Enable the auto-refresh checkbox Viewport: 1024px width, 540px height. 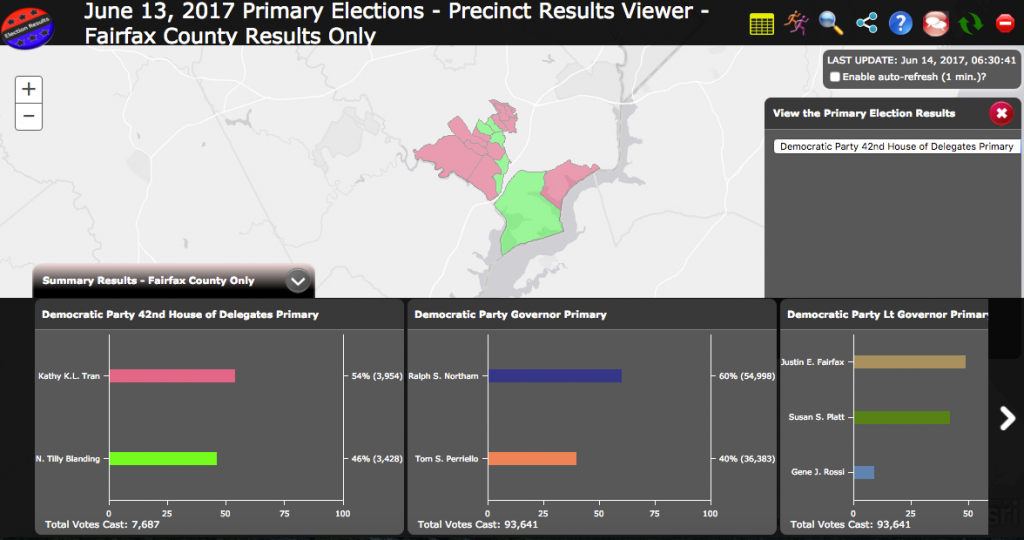(x=835, y=77)
